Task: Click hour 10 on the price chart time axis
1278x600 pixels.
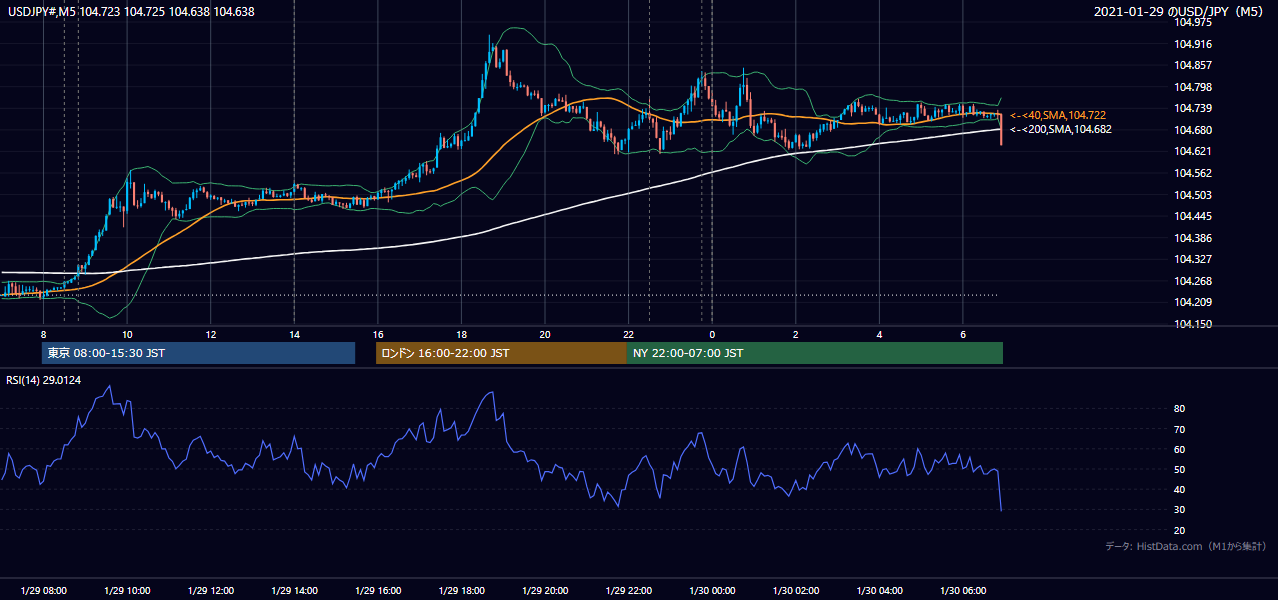Action: tap(127, 334)
